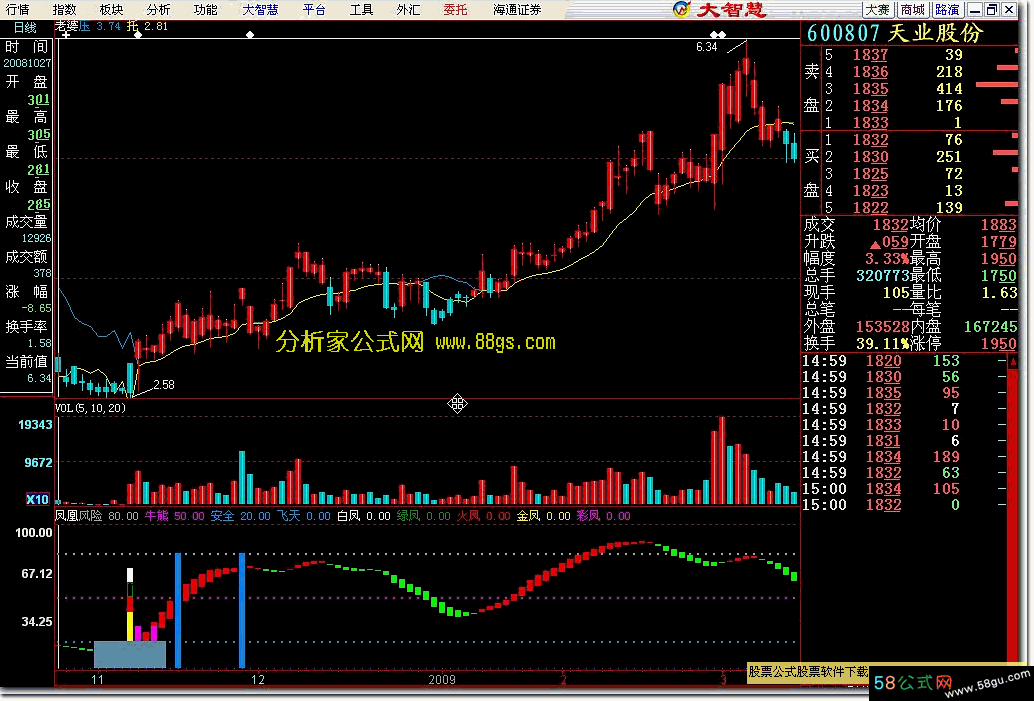Open the 指数 menu
This screenshot has height=701, width=1034.
click(x=65, y=9)
